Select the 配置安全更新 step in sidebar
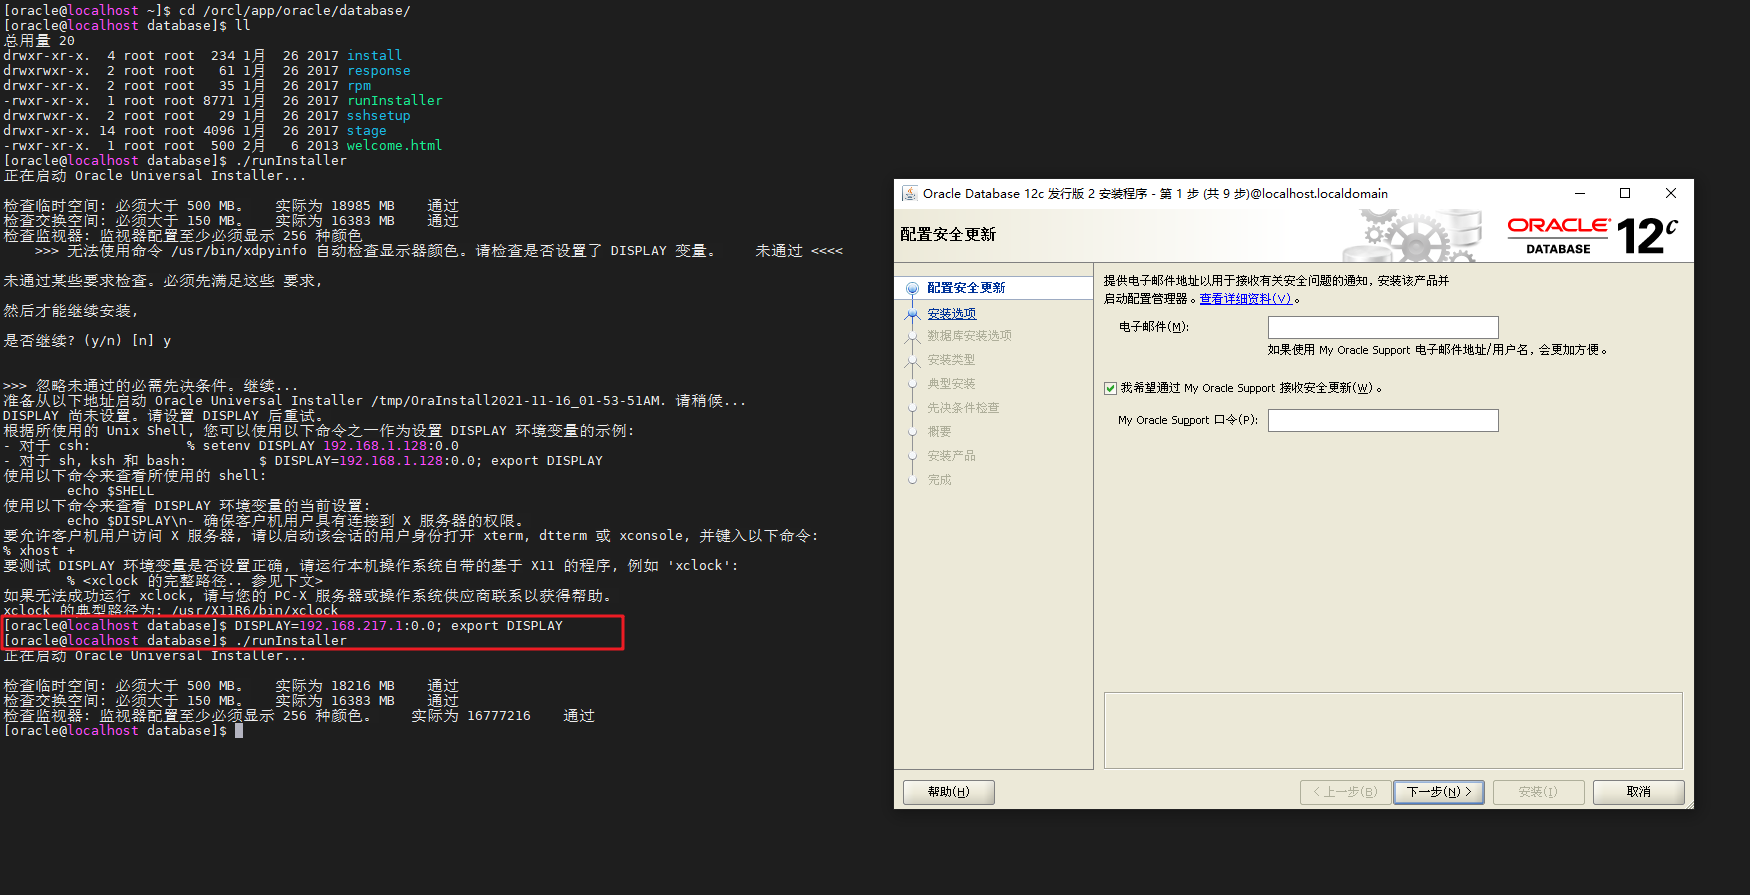The height and width of the screenshot is (895, 1750). click(x=966, y=288)
